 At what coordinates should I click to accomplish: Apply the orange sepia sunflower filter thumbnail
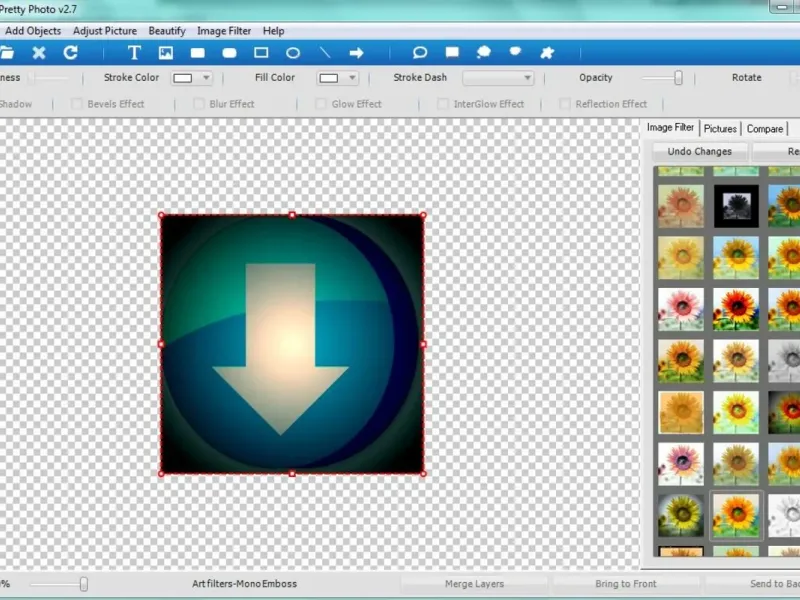click(x=681, y=412)
